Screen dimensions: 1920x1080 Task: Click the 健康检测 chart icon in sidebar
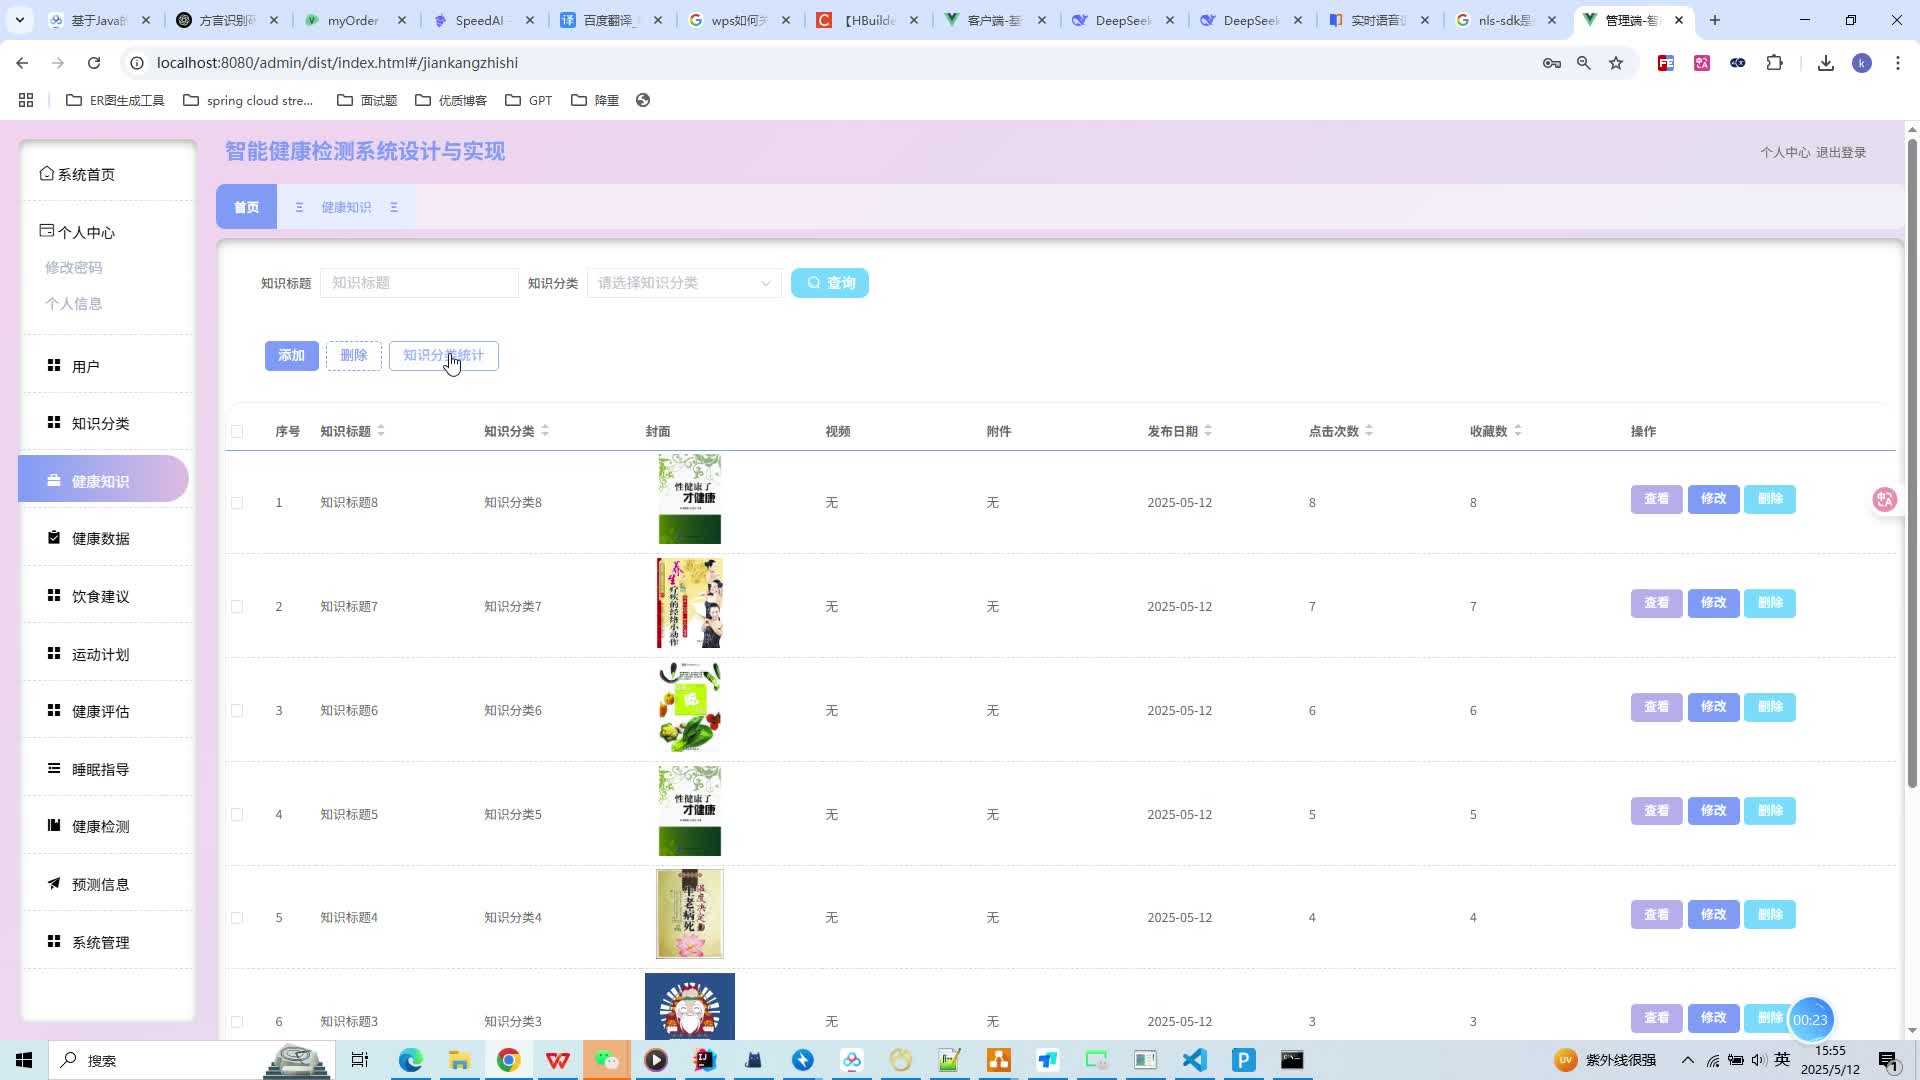coord(54,826)
